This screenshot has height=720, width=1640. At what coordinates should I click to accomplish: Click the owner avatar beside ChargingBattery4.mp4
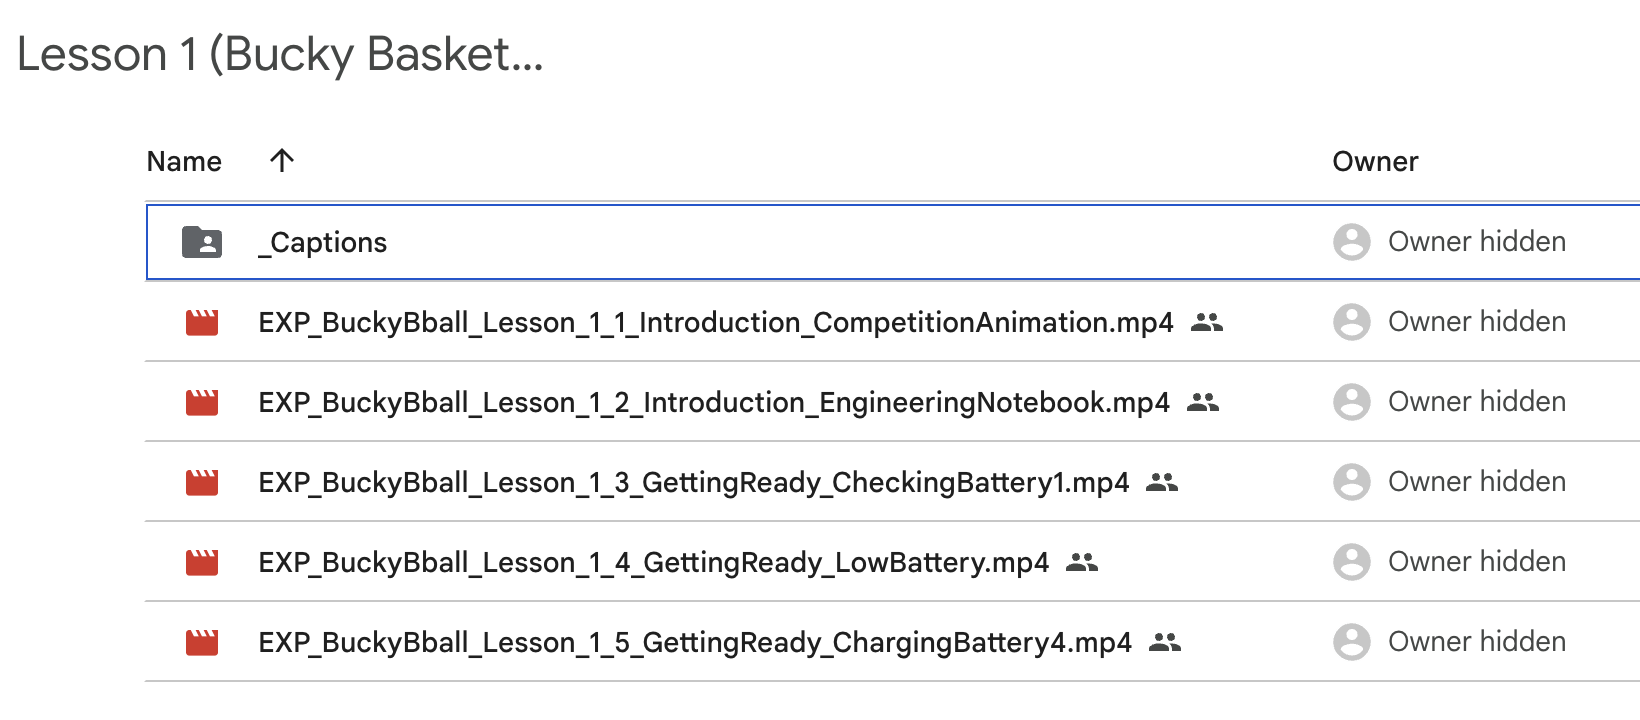(x=1352, y=641)
